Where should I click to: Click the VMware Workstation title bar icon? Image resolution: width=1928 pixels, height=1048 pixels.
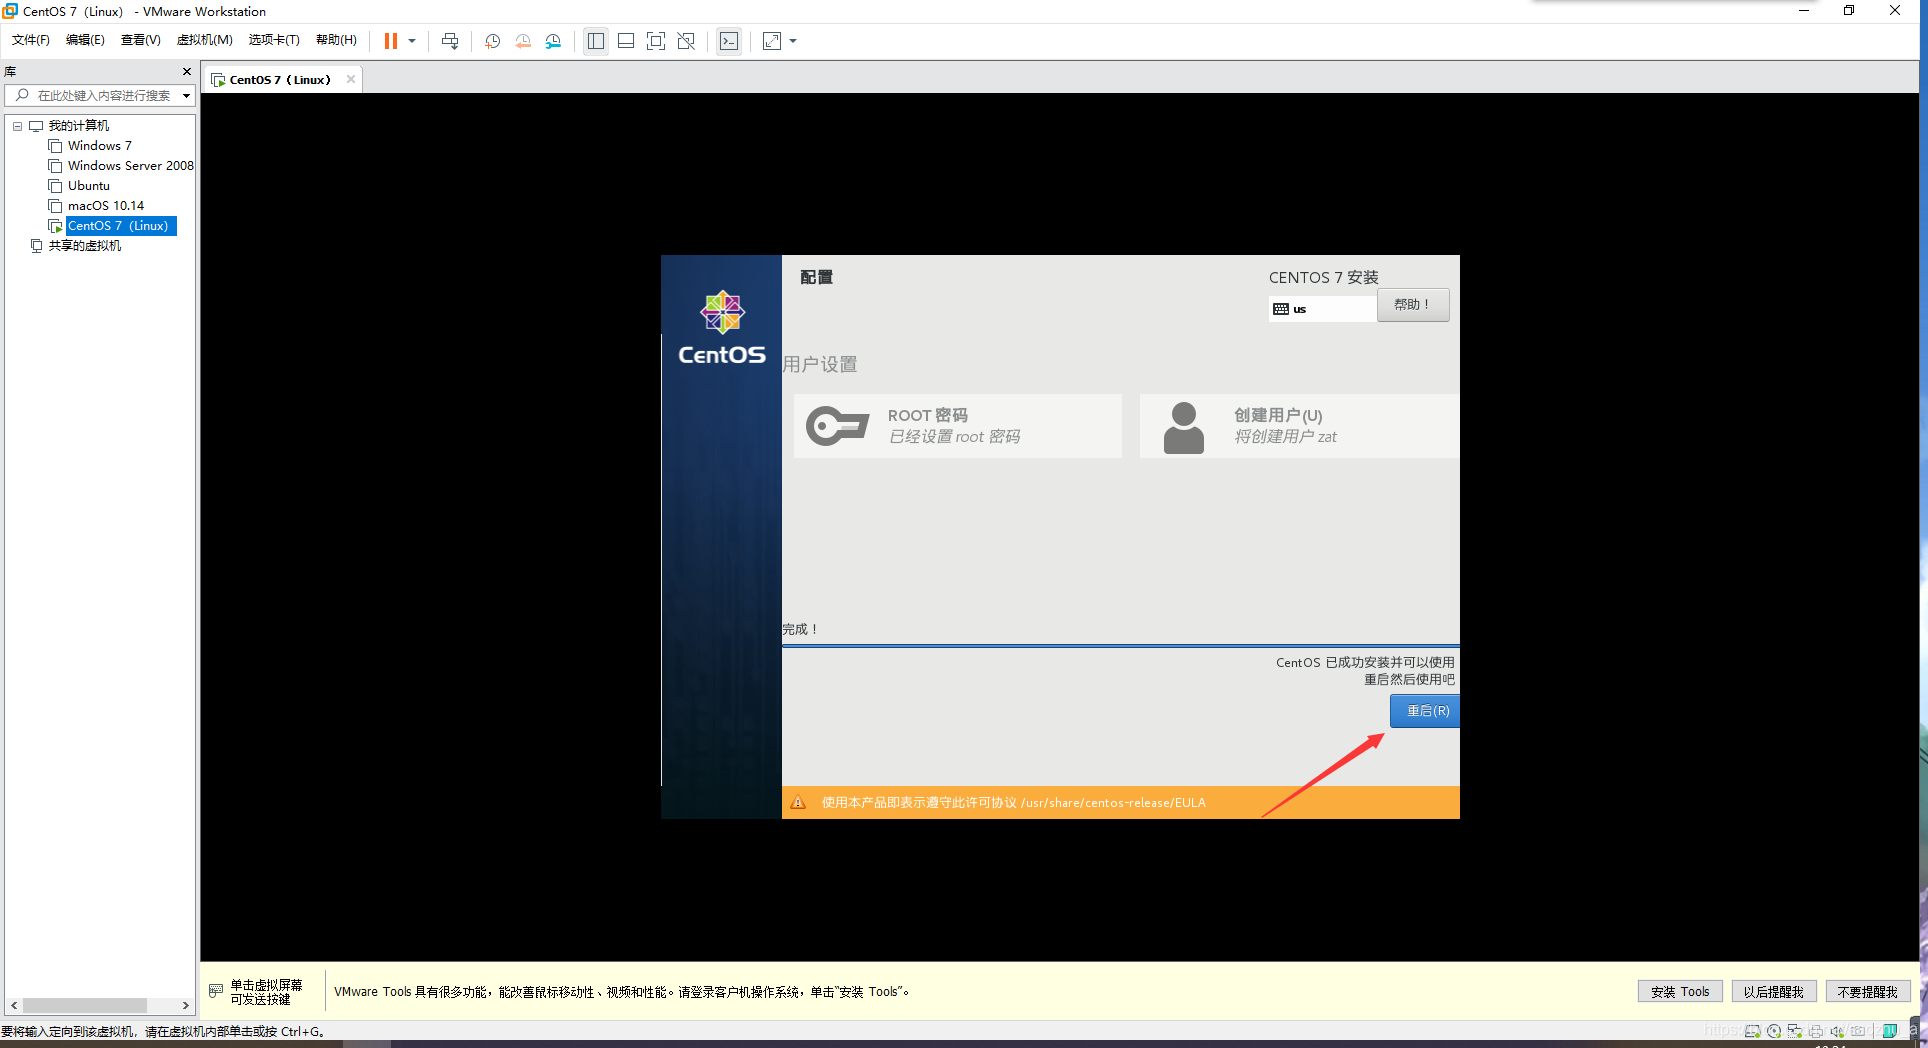click(x=10, y=11)
